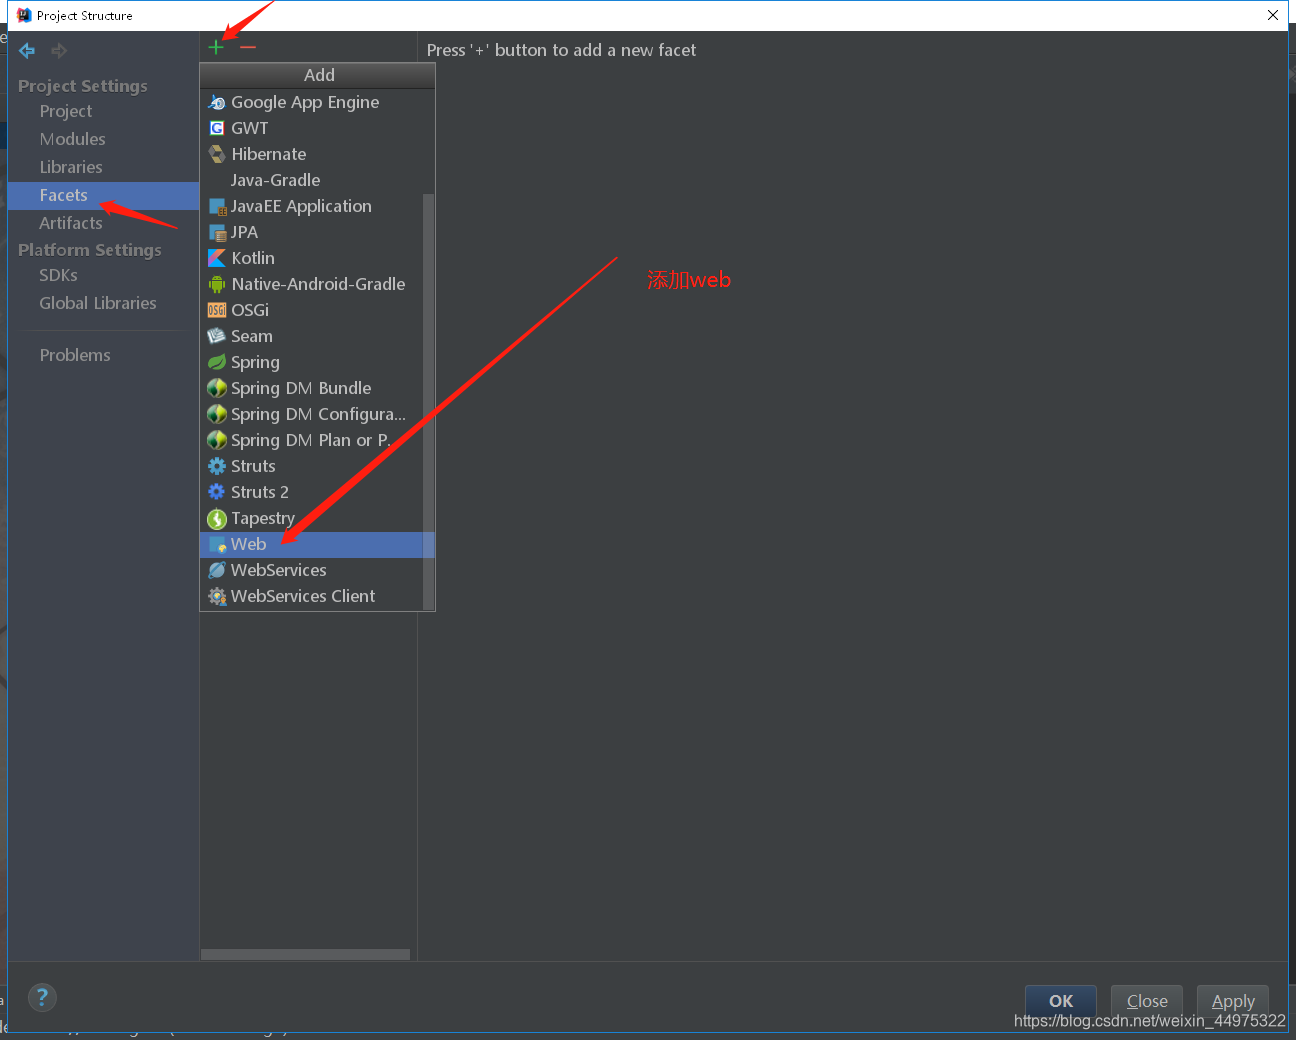
Task: Pick WebServices Client entry
Action: 312,596
